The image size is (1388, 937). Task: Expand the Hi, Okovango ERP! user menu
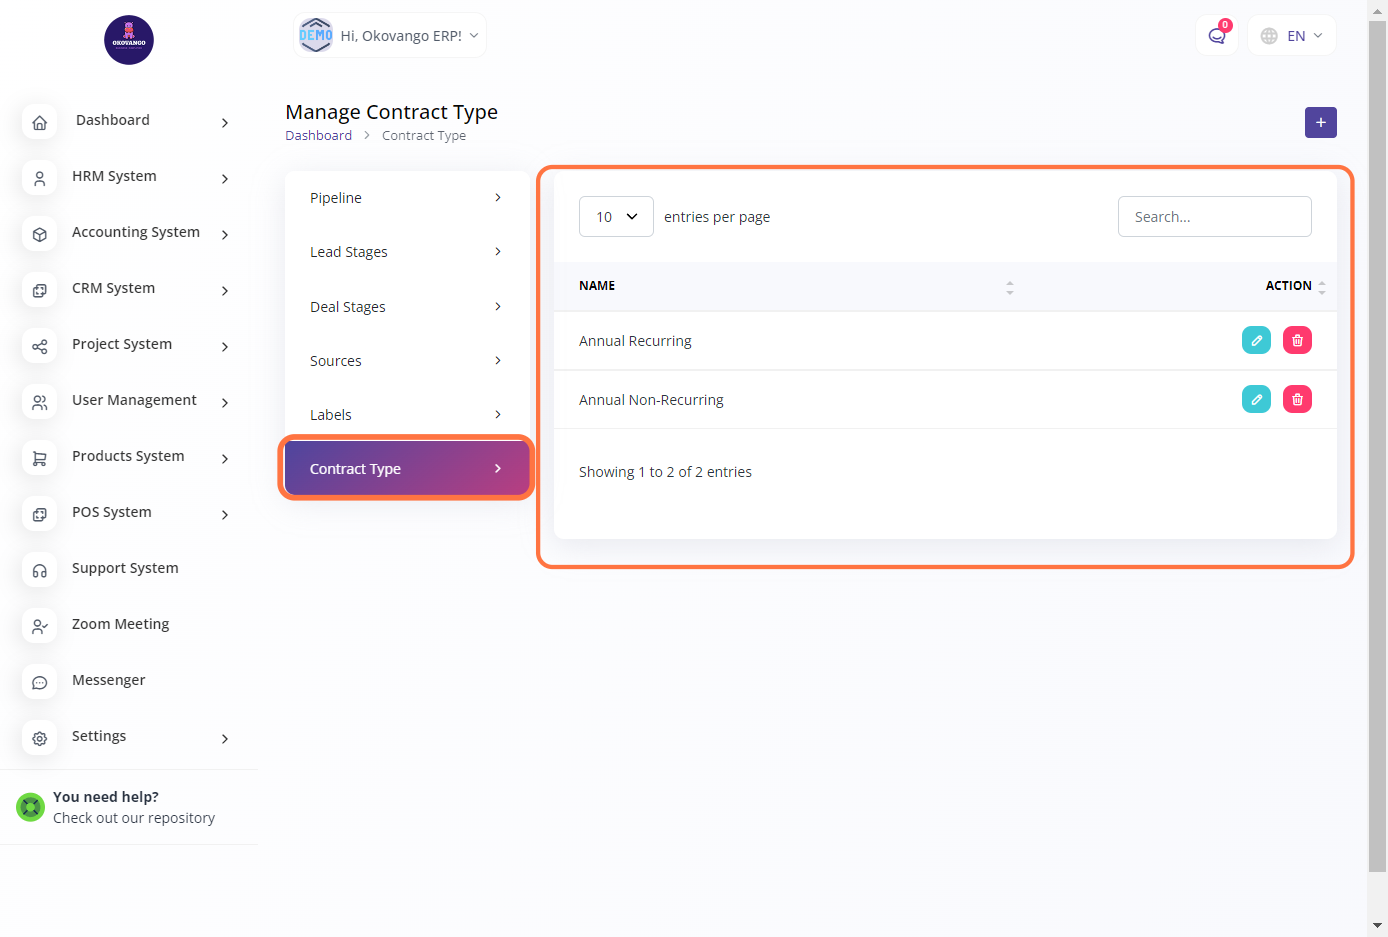coord(390,36)
